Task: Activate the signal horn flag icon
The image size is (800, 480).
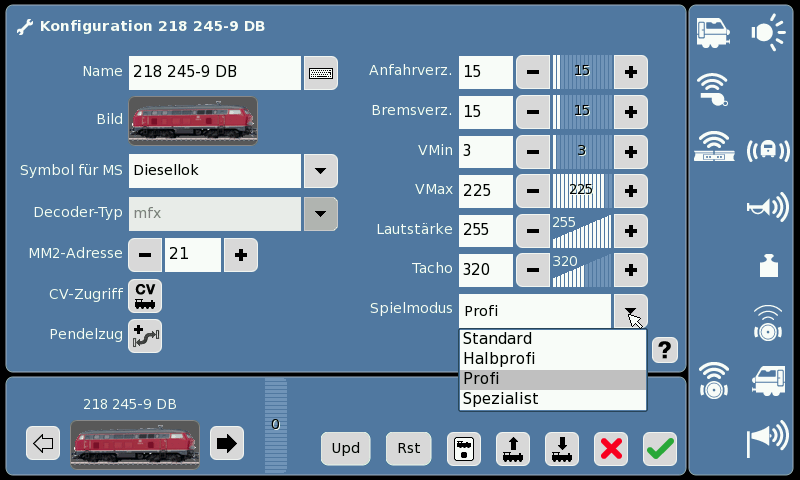Action: click(768, 439)
